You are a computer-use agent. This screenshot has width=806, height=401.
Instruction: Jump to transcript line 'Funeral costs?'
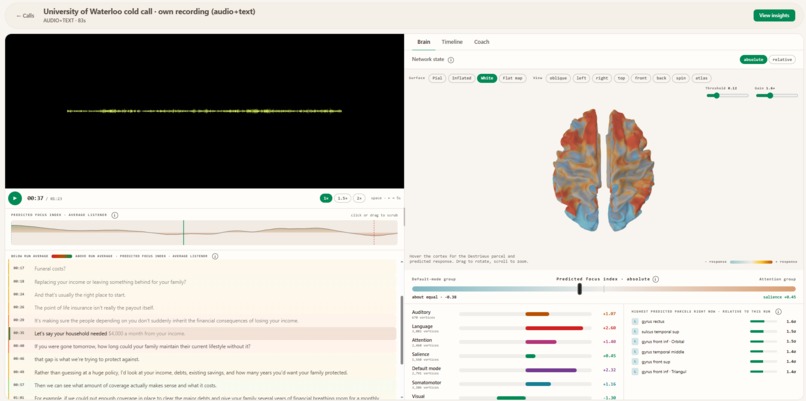pyautogui.click(x=203, y=268)
